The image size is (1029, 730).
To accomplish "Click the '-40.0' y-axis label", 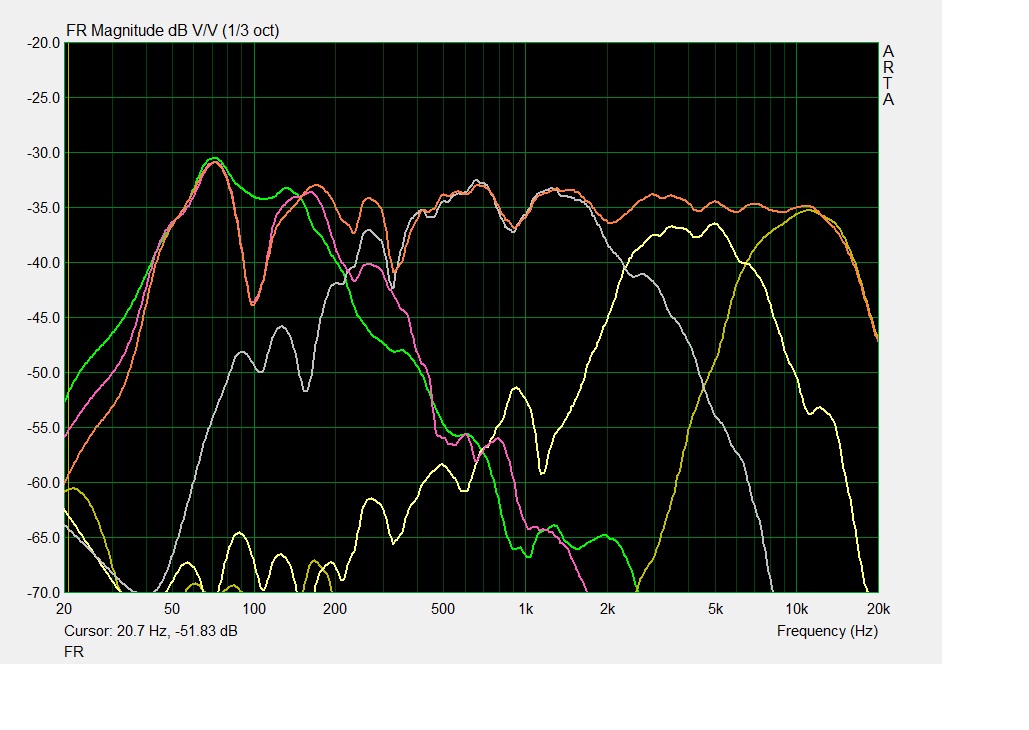I will tap(43, 263).
